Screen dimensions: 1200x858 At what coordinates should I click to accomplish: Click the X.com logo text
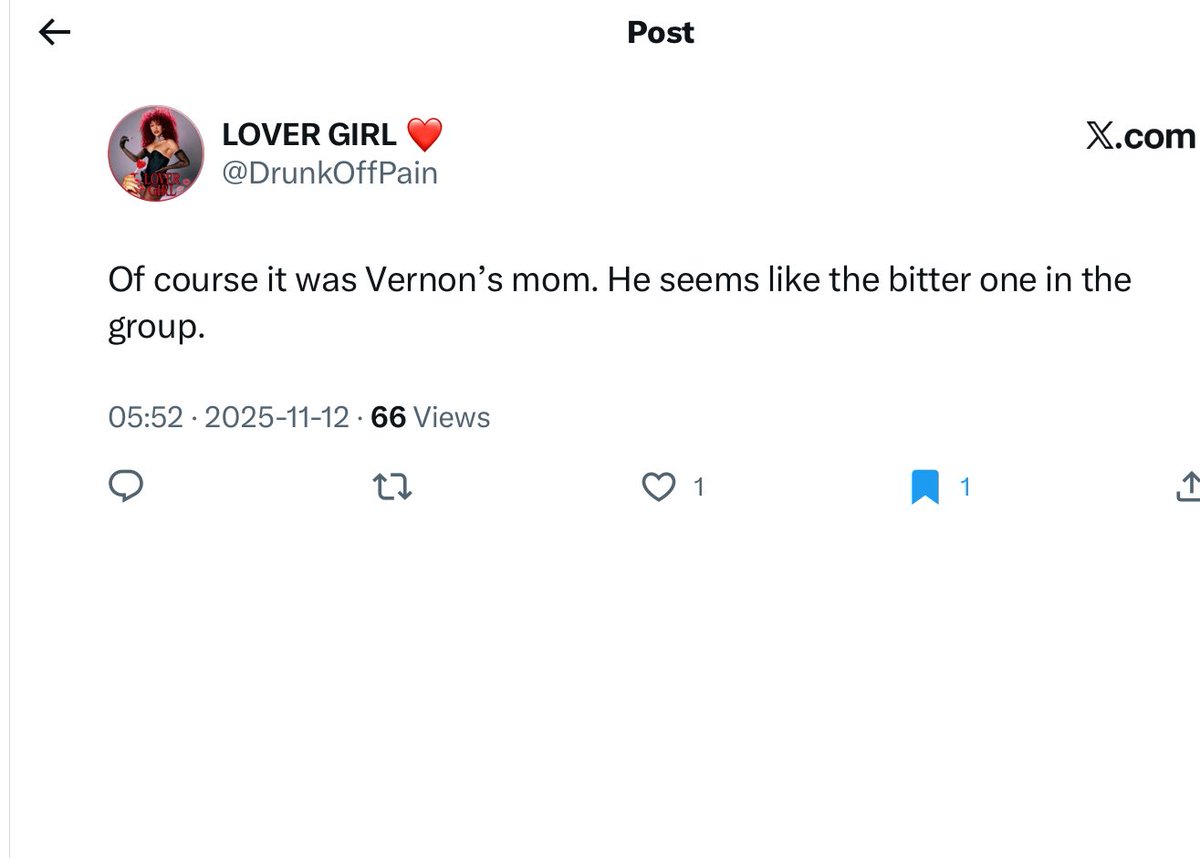pyautogui.click(x=1140, y=136)
